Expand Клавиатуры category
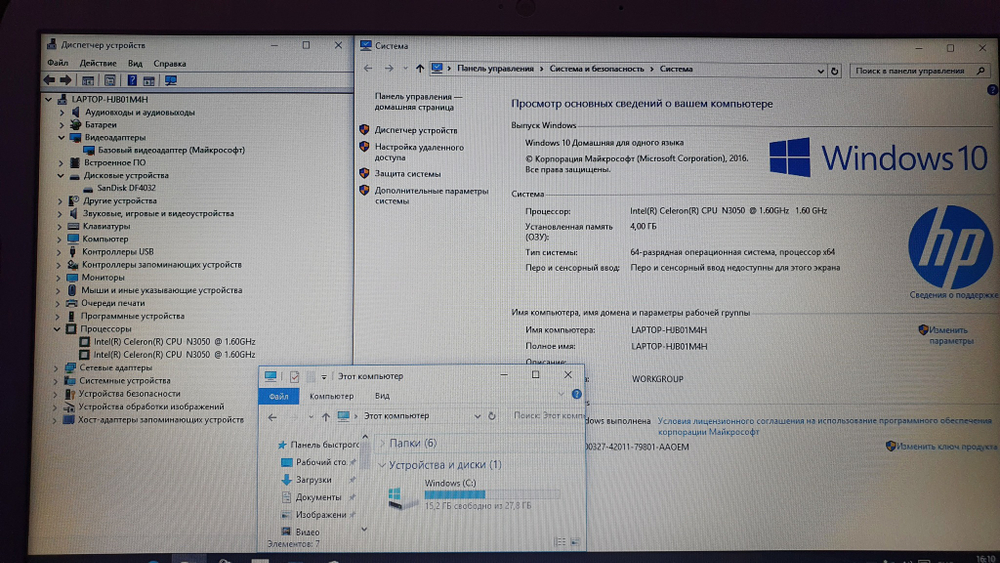Viewport: 1000px width, 563px height. [59, 226]
